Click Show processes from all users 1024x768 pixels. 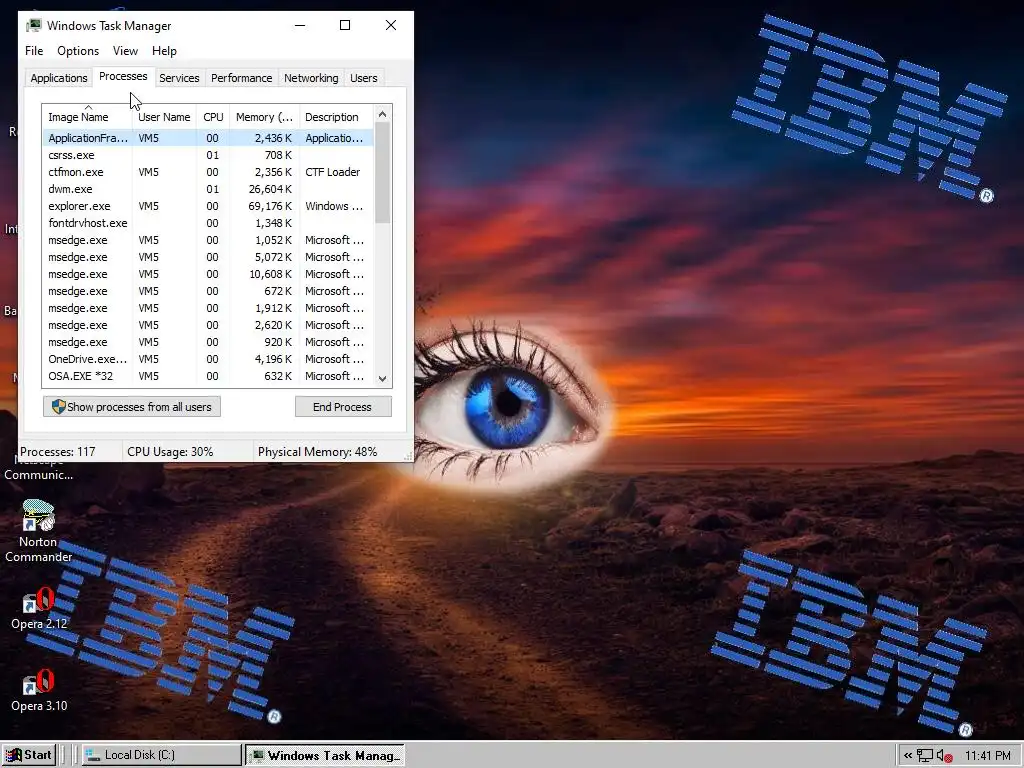132,407
